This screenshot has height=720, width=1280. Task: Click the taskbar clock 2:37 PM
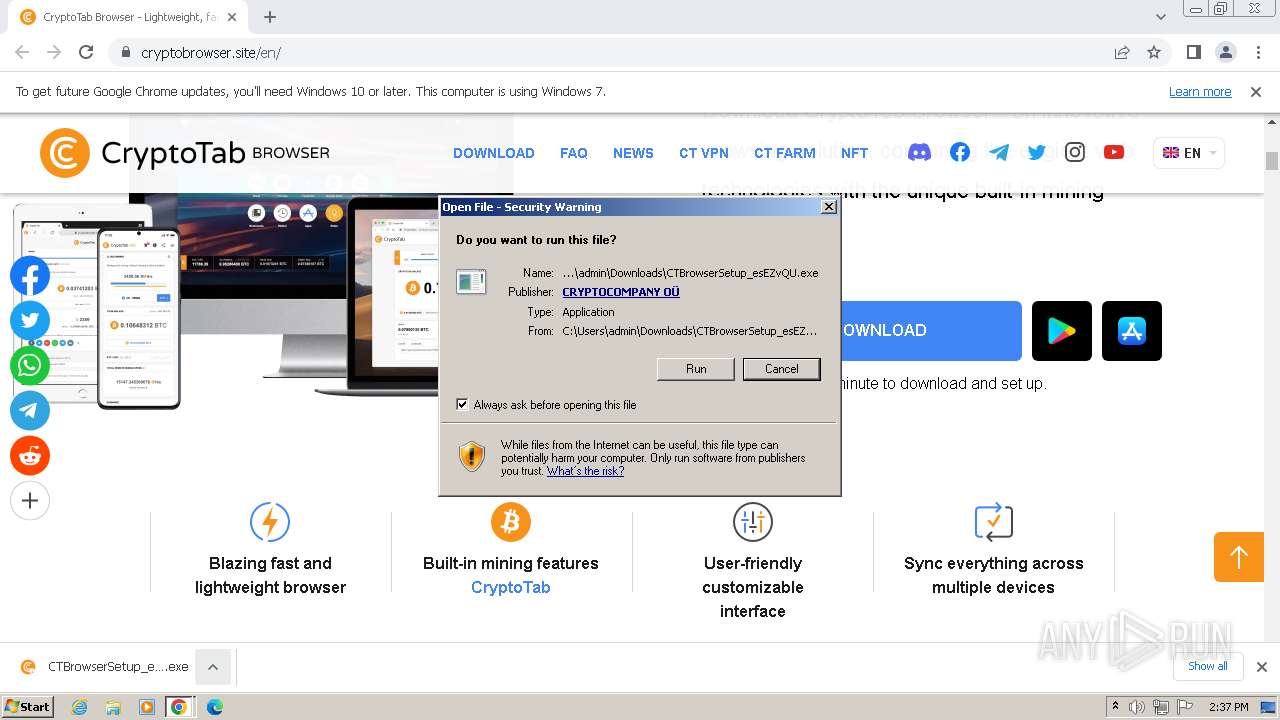click(x=1229, y=707)
